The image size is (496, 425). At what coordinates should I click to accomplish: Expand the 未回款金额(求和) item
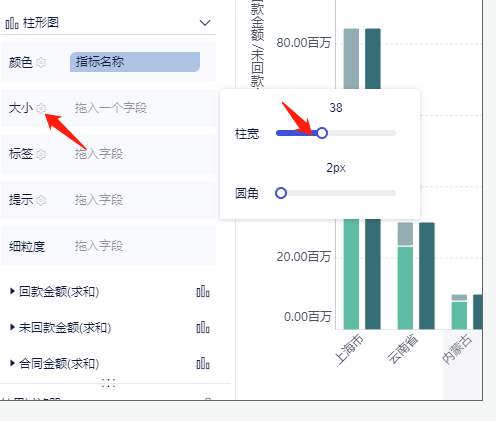12,327
